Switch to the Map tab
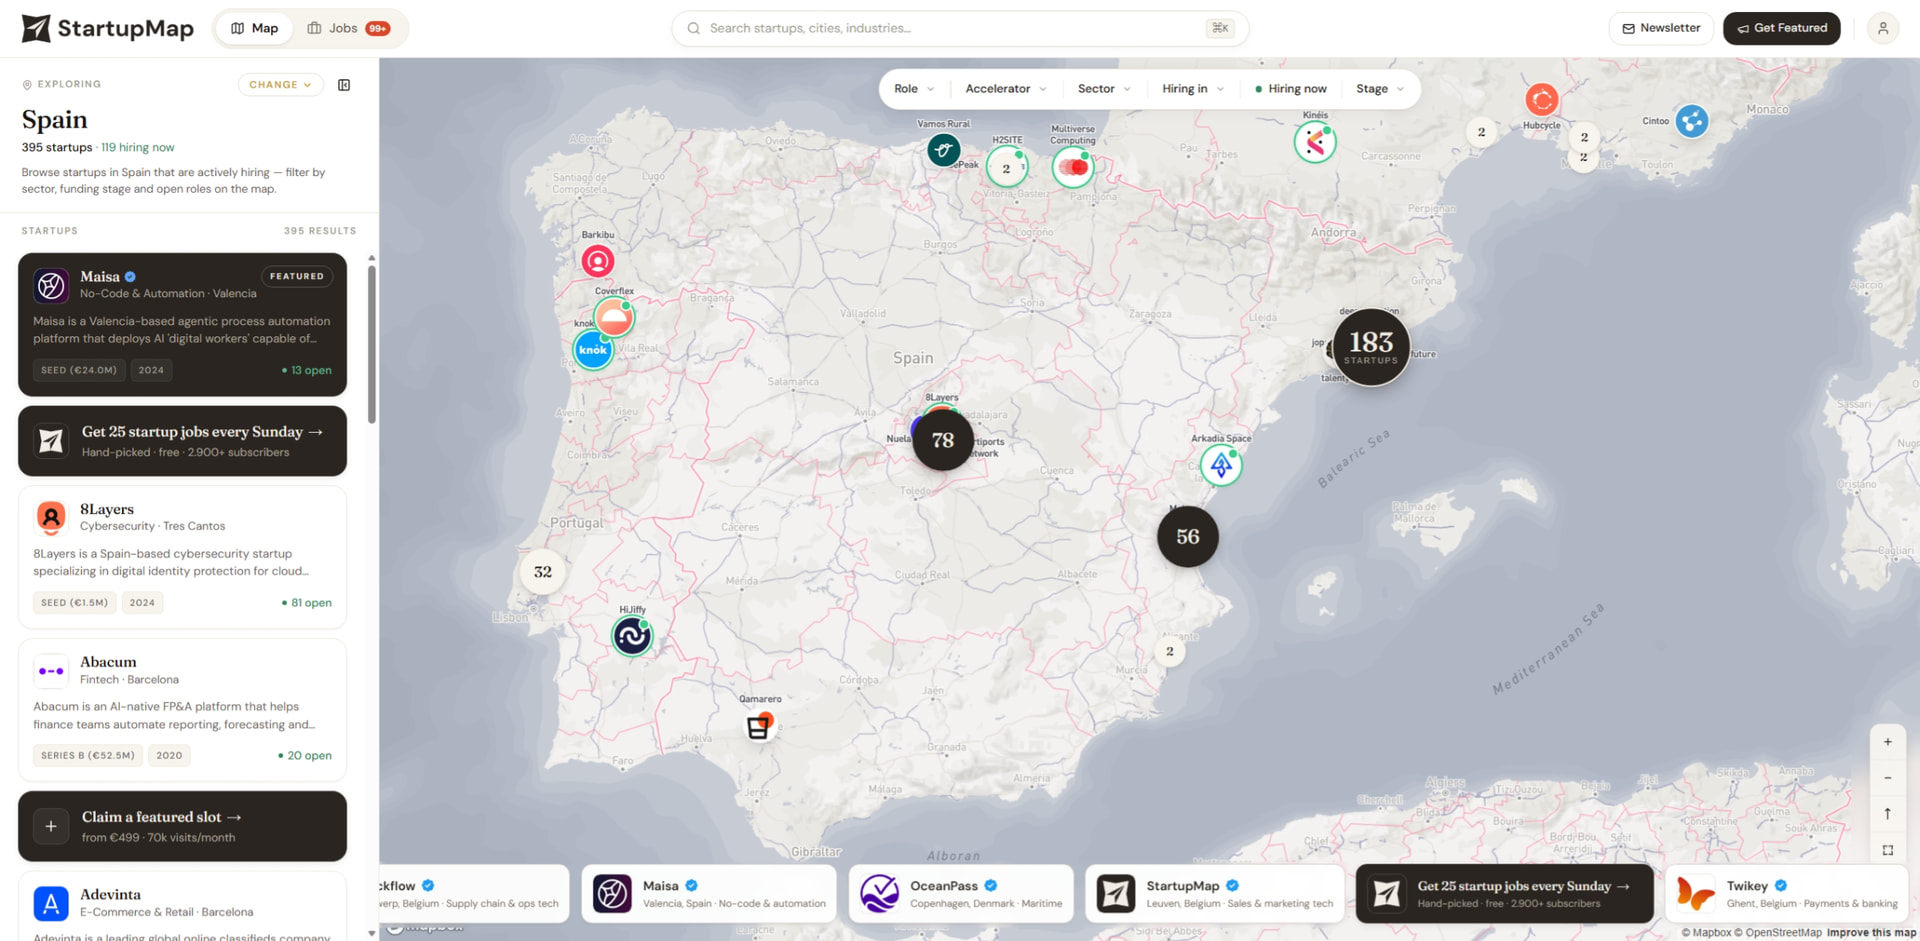The height and width of the screenshot is (941, 1920). coord(255,28)
